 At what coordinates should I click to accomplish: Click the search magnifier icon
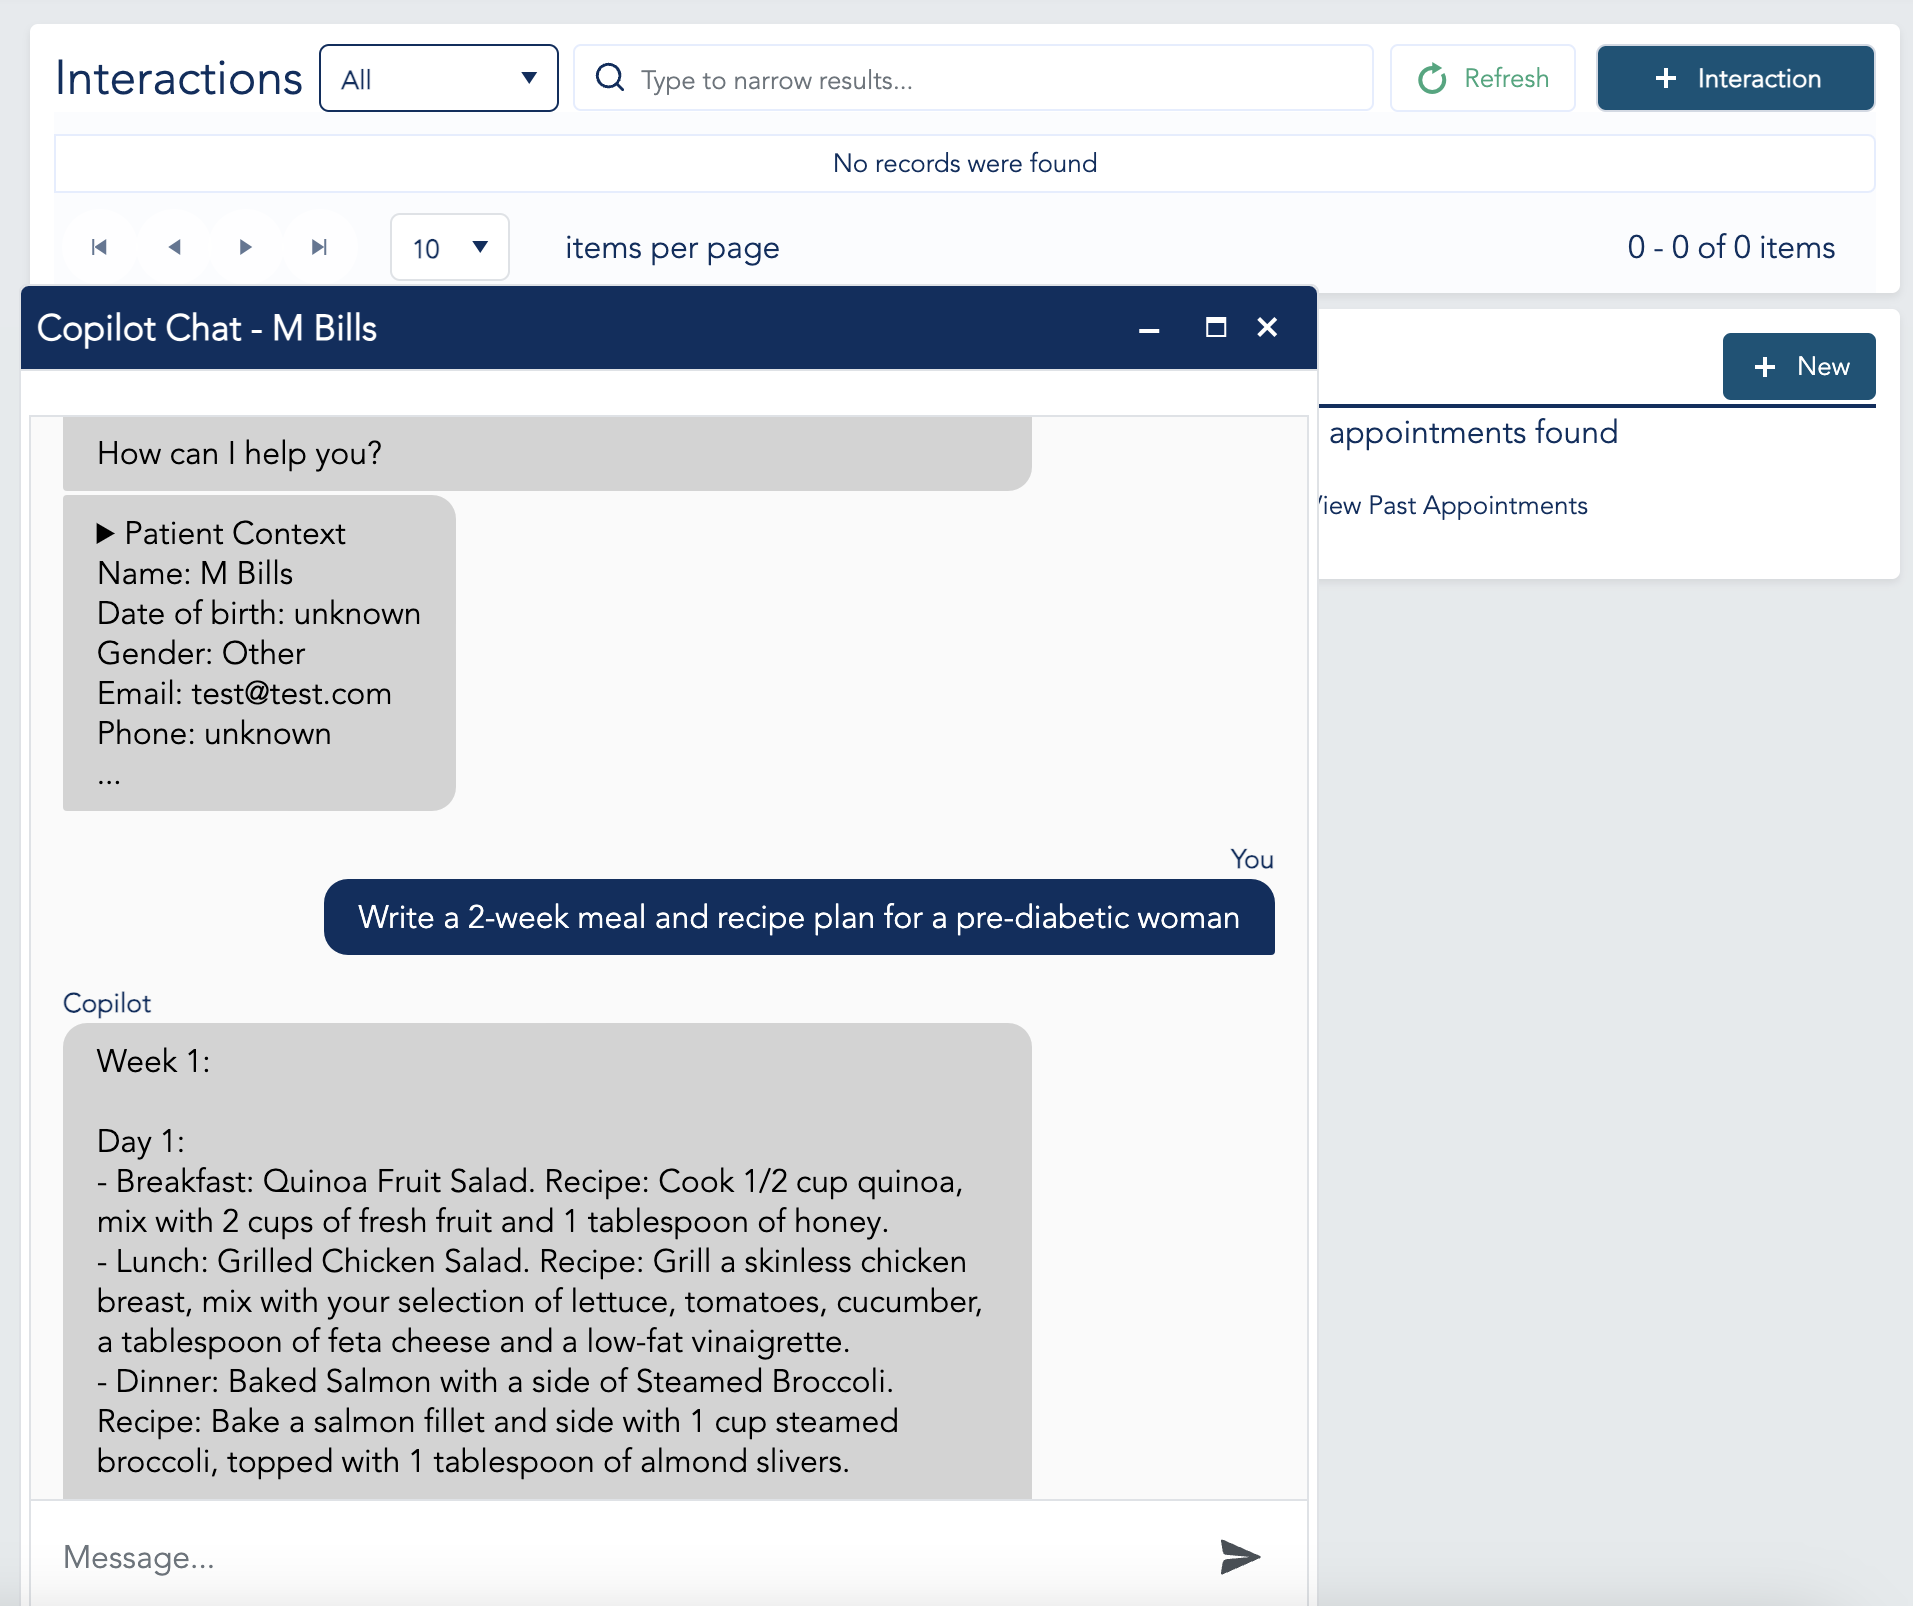coord(611,78)
